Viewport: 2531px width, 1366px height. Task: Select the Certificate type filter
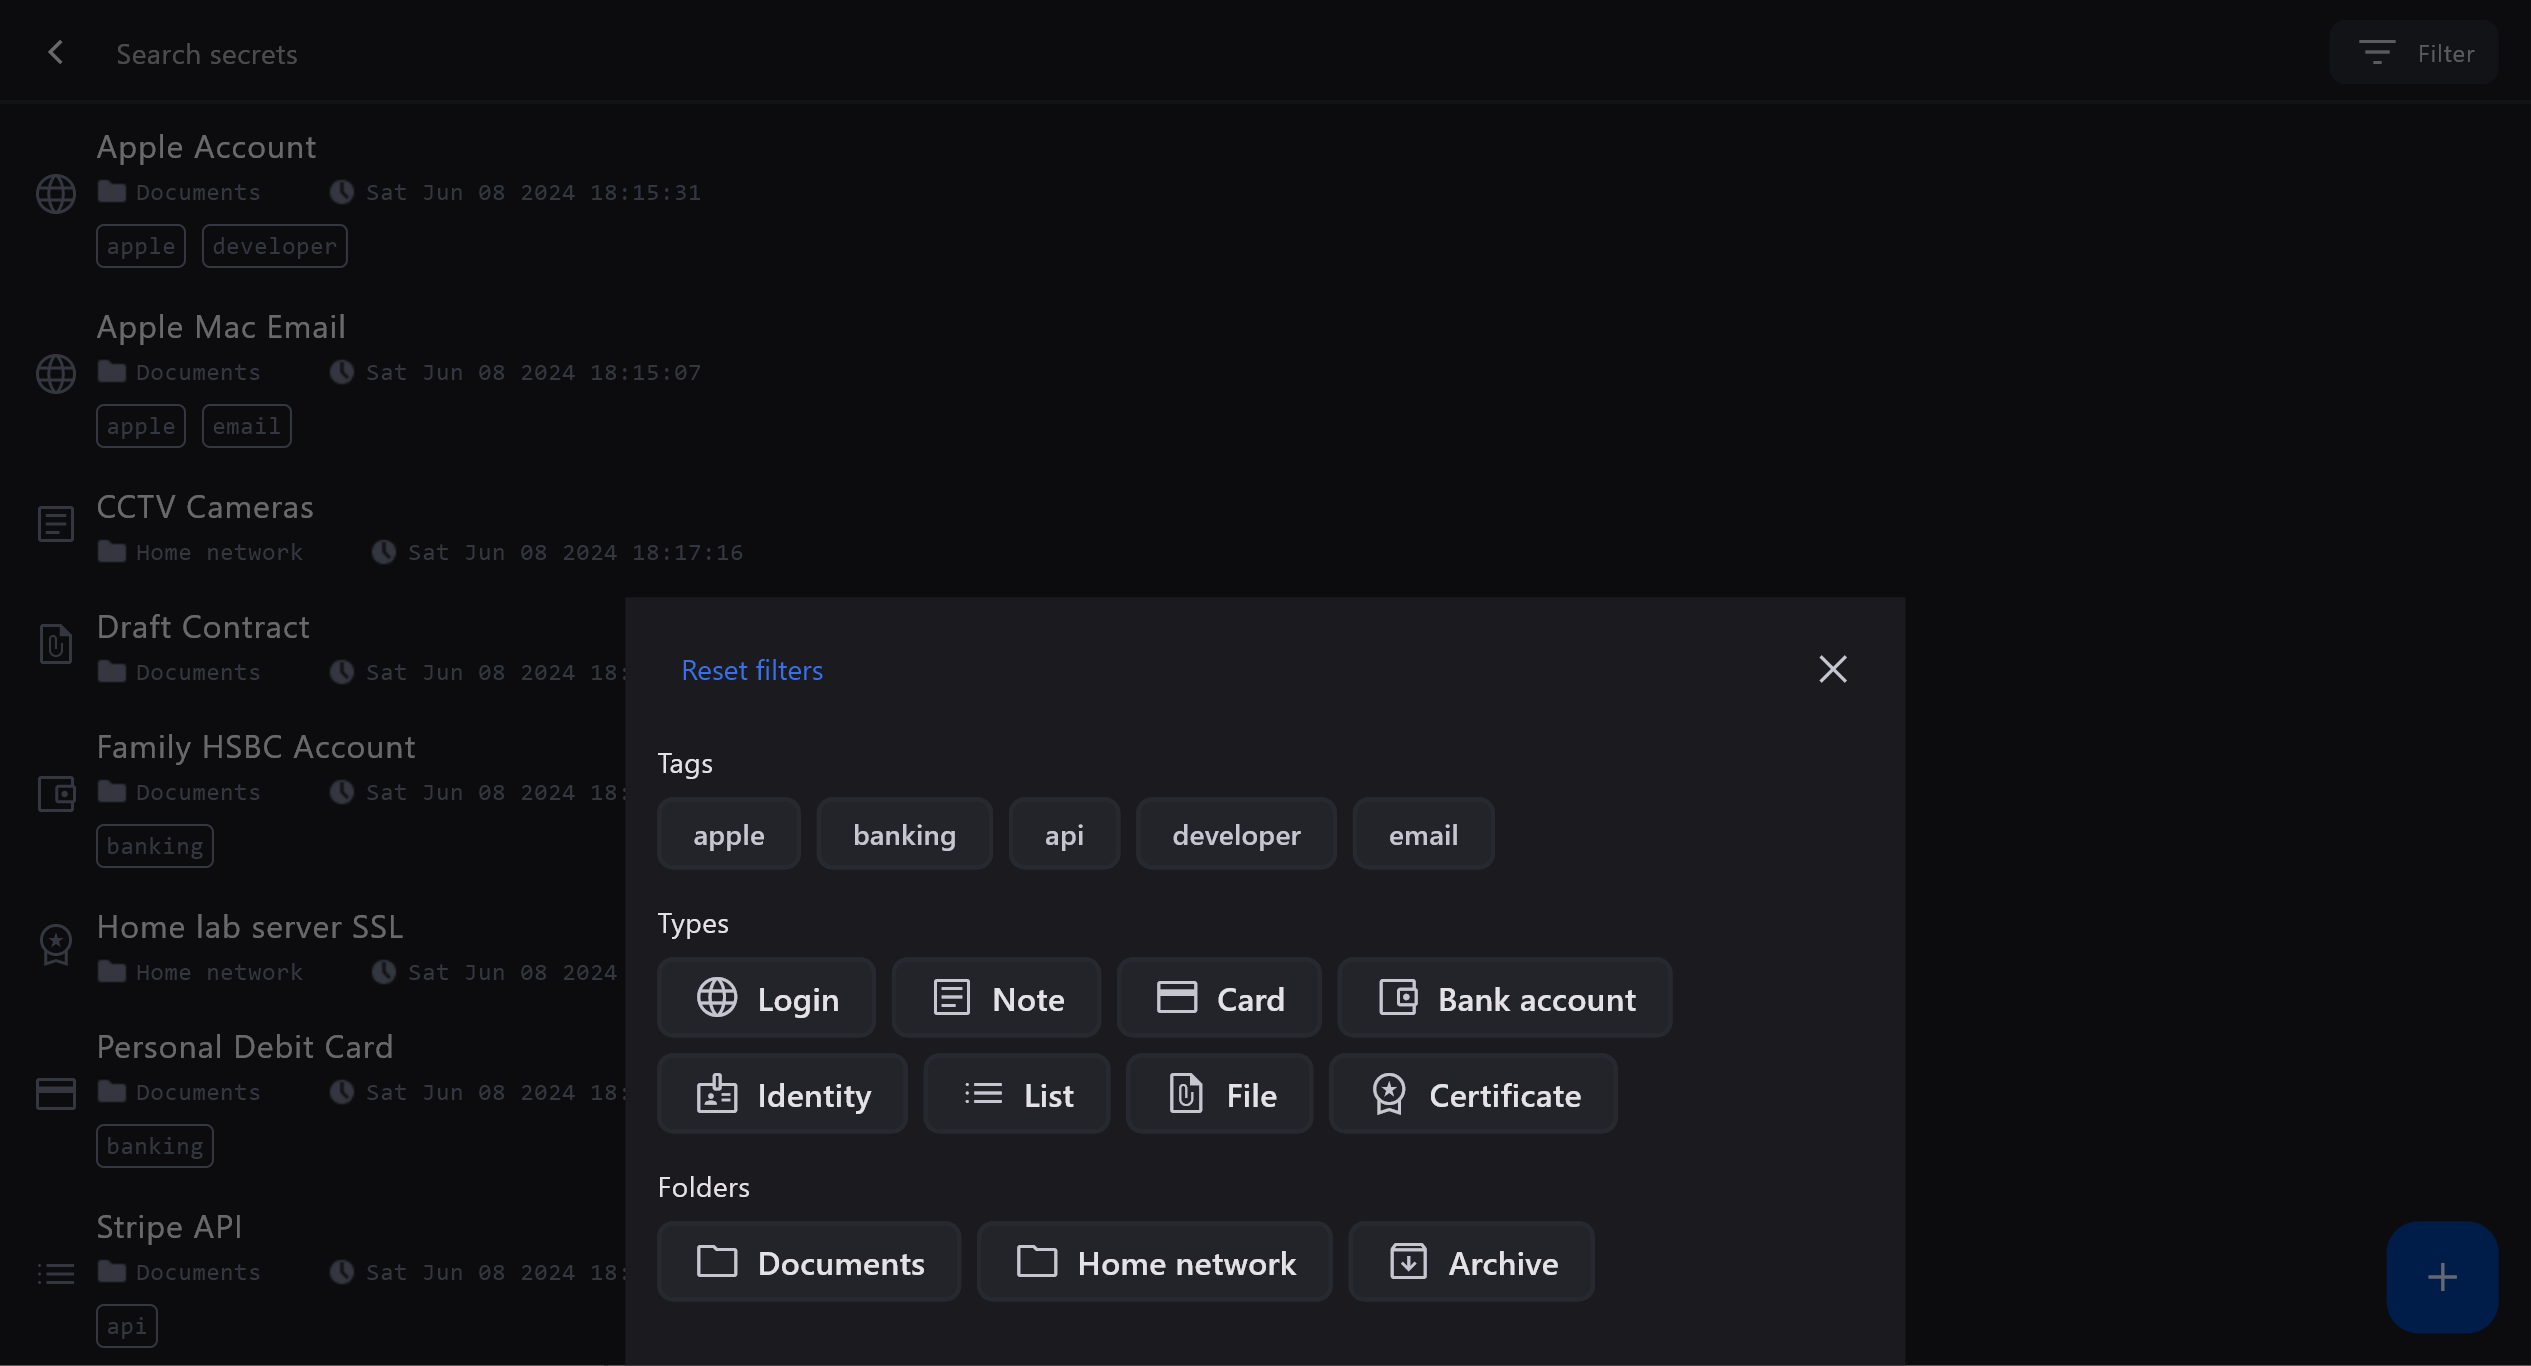pos(1473,1094)
